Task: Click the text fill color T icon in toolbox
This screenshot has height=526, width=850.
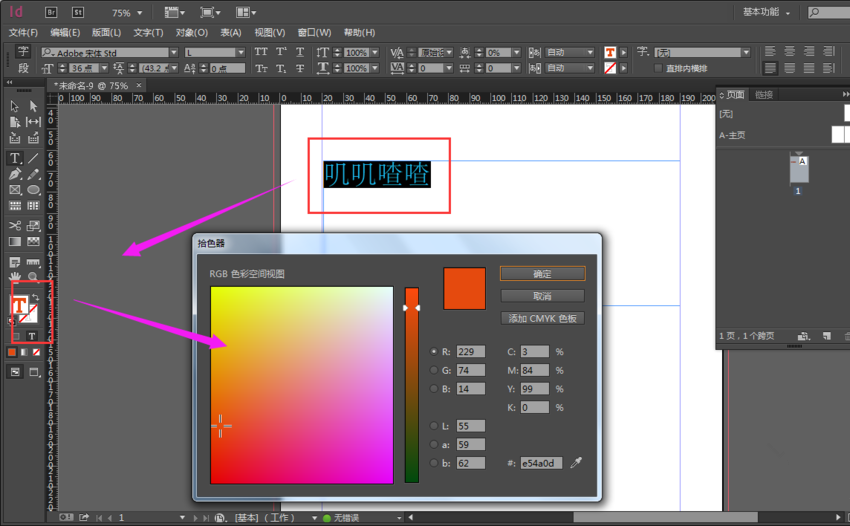Action: pos(19,306)
